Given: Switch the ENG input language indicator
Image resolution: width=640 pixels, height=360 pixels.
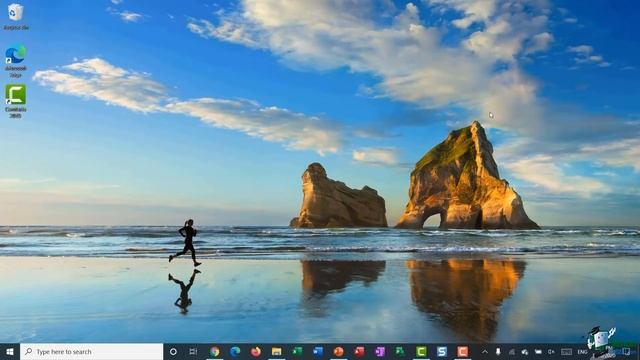Looking at the screenshot, I should 582,352.
